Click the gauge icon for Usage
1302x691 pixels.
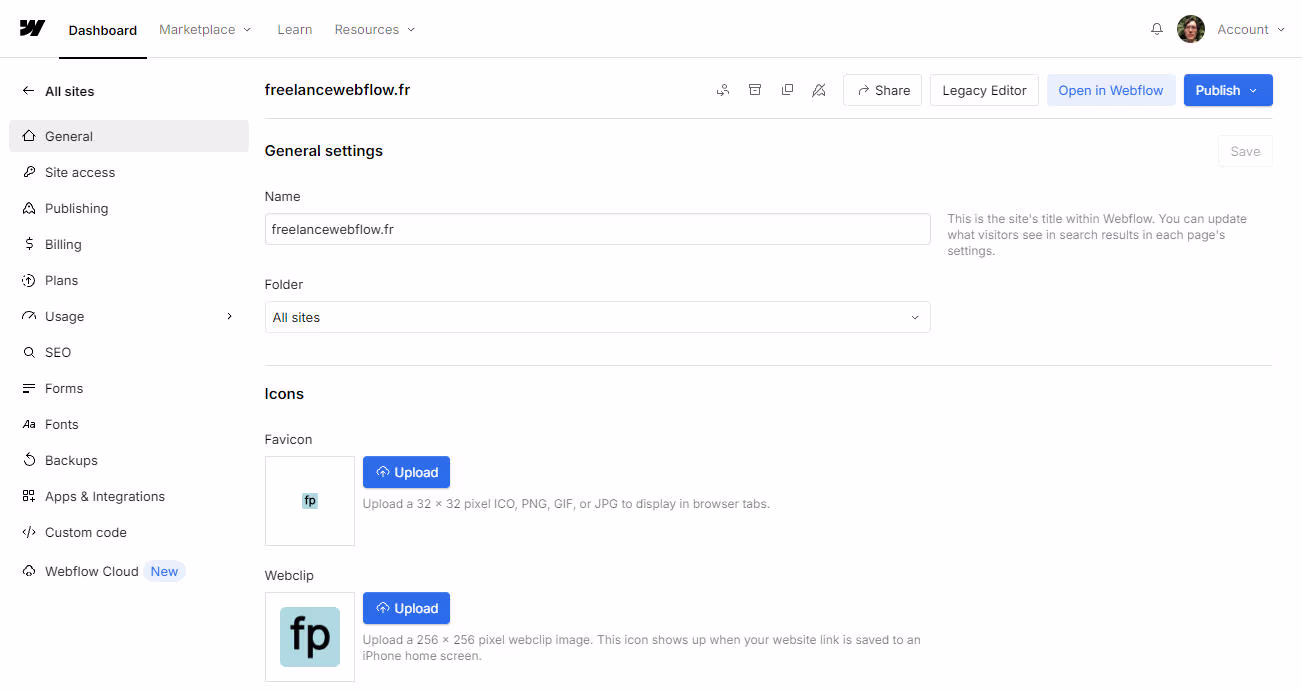[29, 316]
